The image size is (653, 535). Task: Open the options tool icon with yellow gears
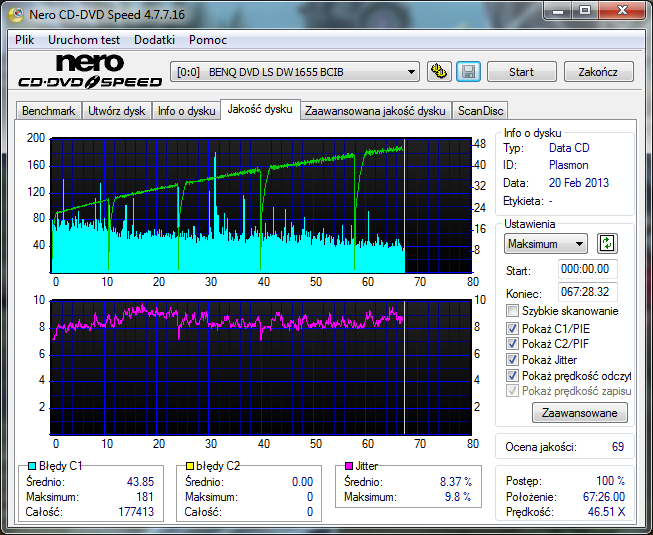click(x=439, y=72)
